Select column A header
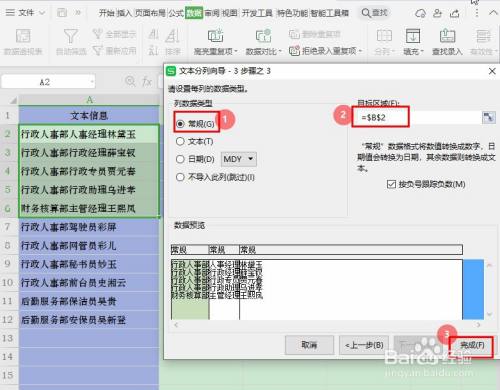 (x=89, y=99)
